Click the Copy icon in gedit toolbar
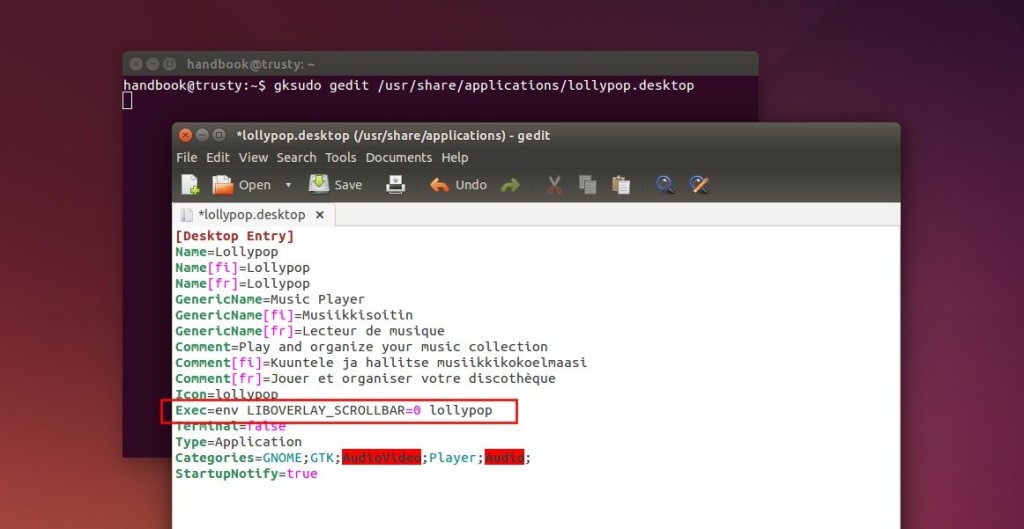 pos(588,185)
